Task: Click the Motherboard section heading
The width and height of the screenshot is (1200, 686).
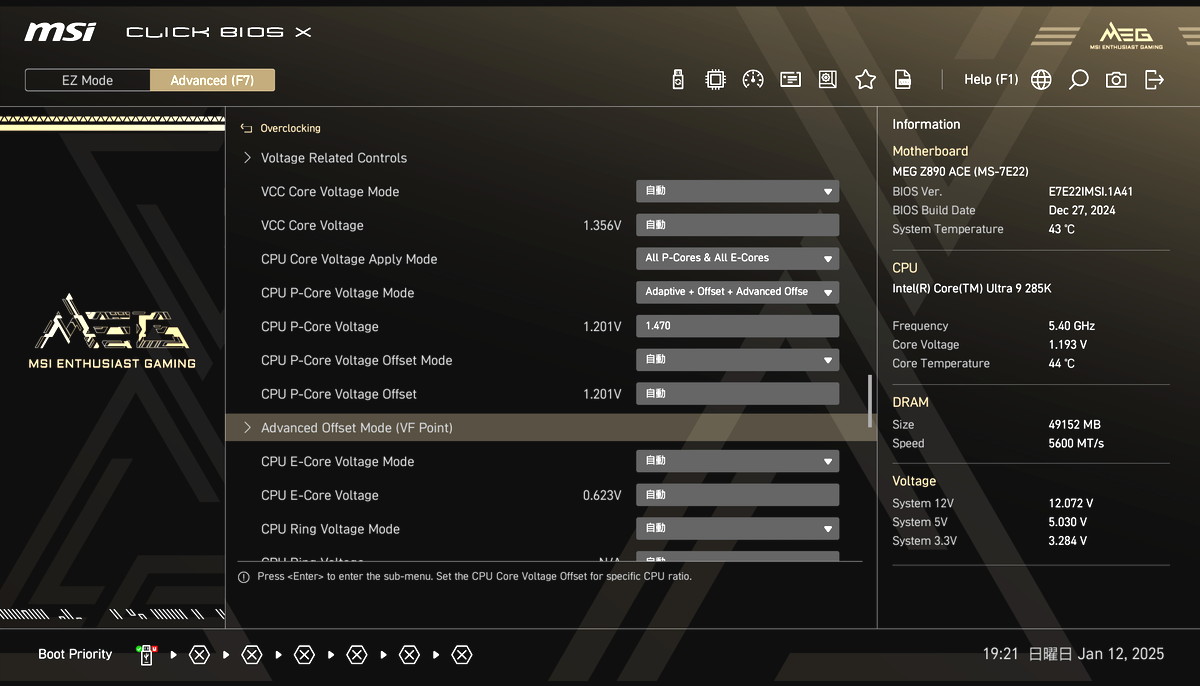Action: click(930, 152)
